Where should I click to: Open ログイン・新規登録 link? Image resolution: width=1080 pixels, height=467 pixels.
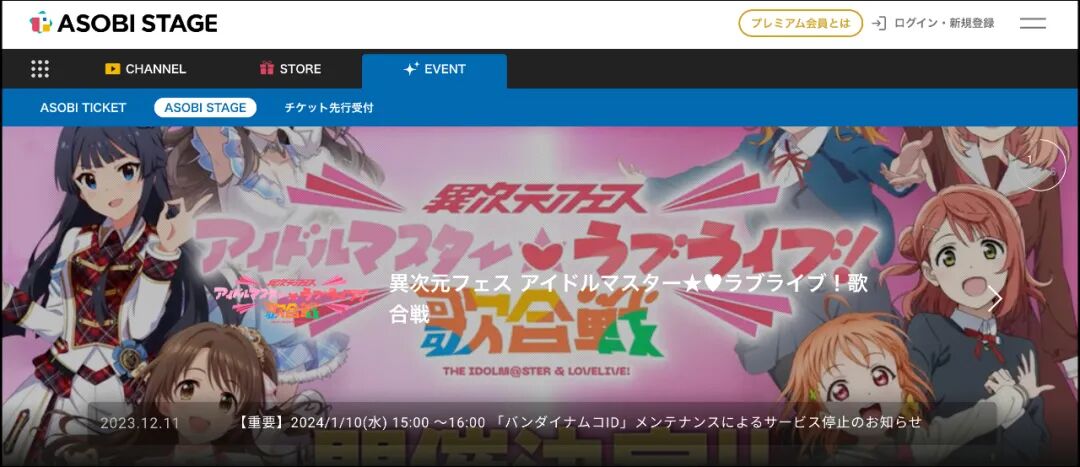944,23
